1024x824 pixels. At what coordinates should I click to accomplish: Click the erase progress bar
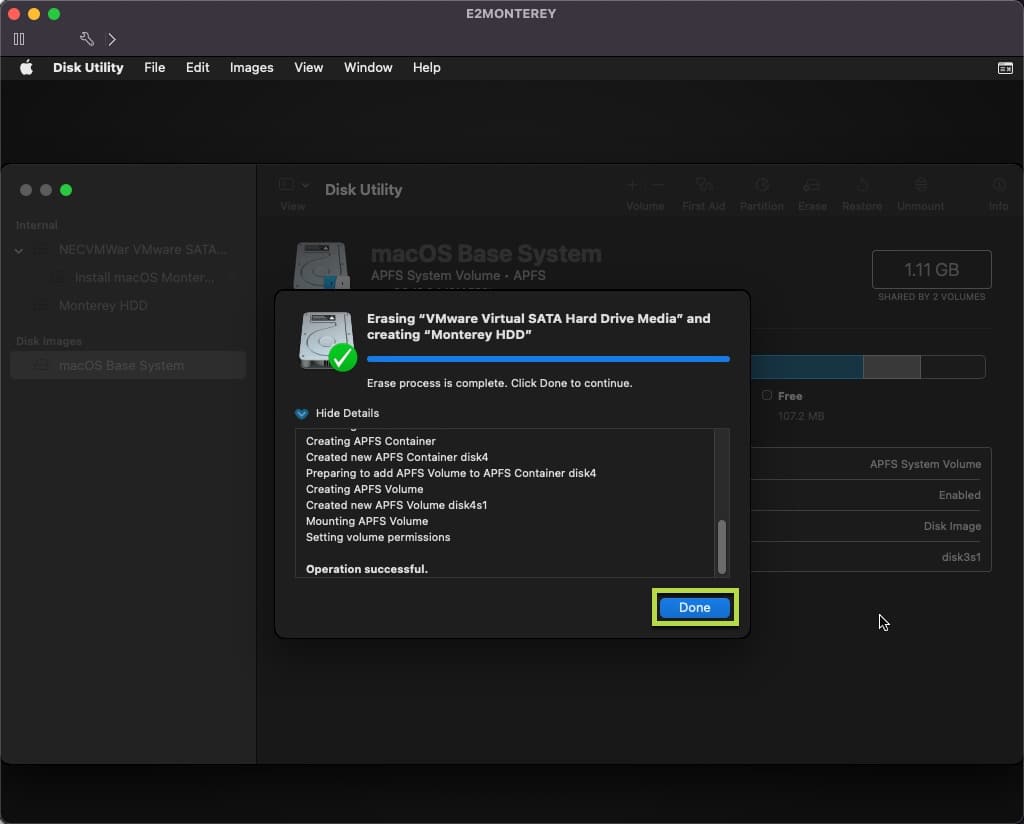548,359
